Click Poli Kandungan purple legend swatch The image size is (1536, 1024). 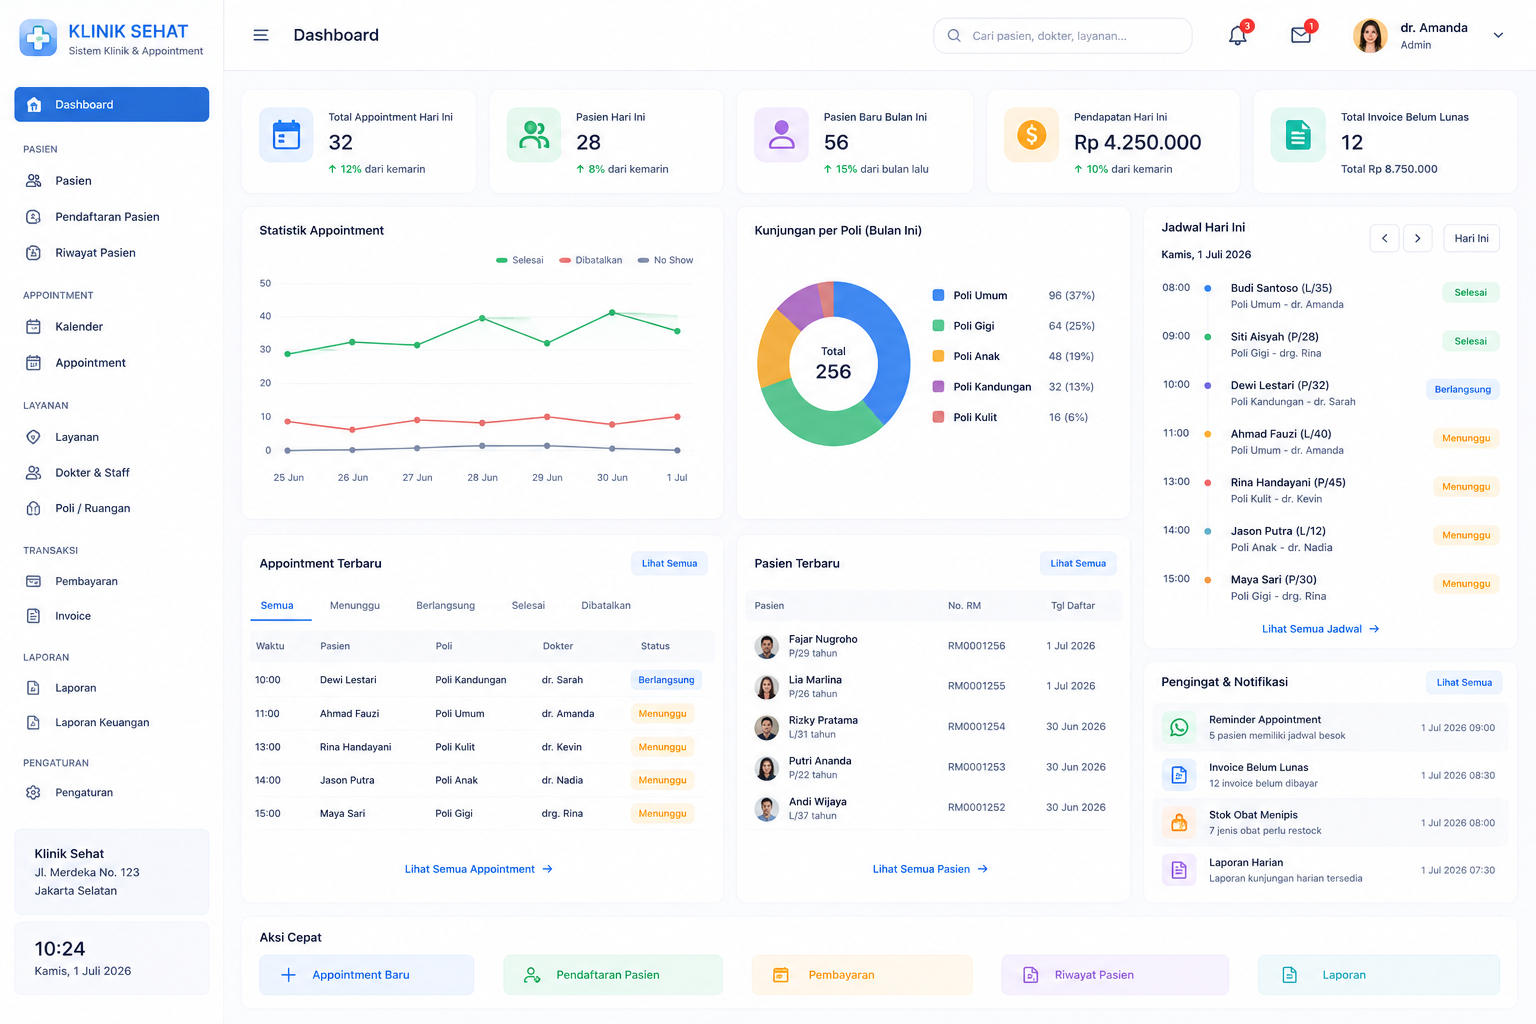point(938,386)
